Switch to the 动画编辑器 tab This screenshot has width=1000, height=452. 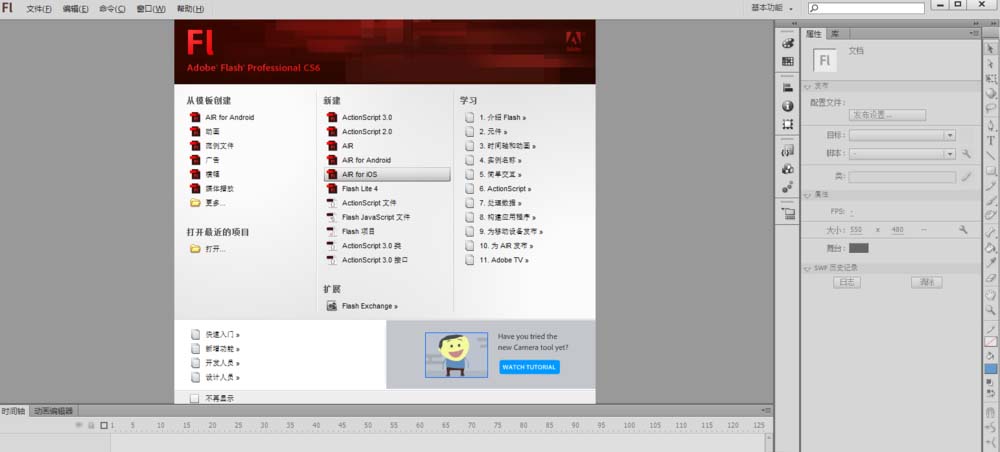tap(54, 411)
